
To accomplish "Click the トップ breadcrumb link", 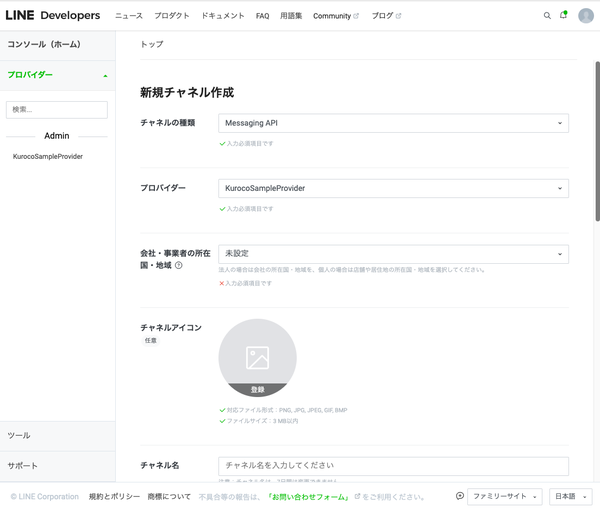I will [x=152, y=44].
